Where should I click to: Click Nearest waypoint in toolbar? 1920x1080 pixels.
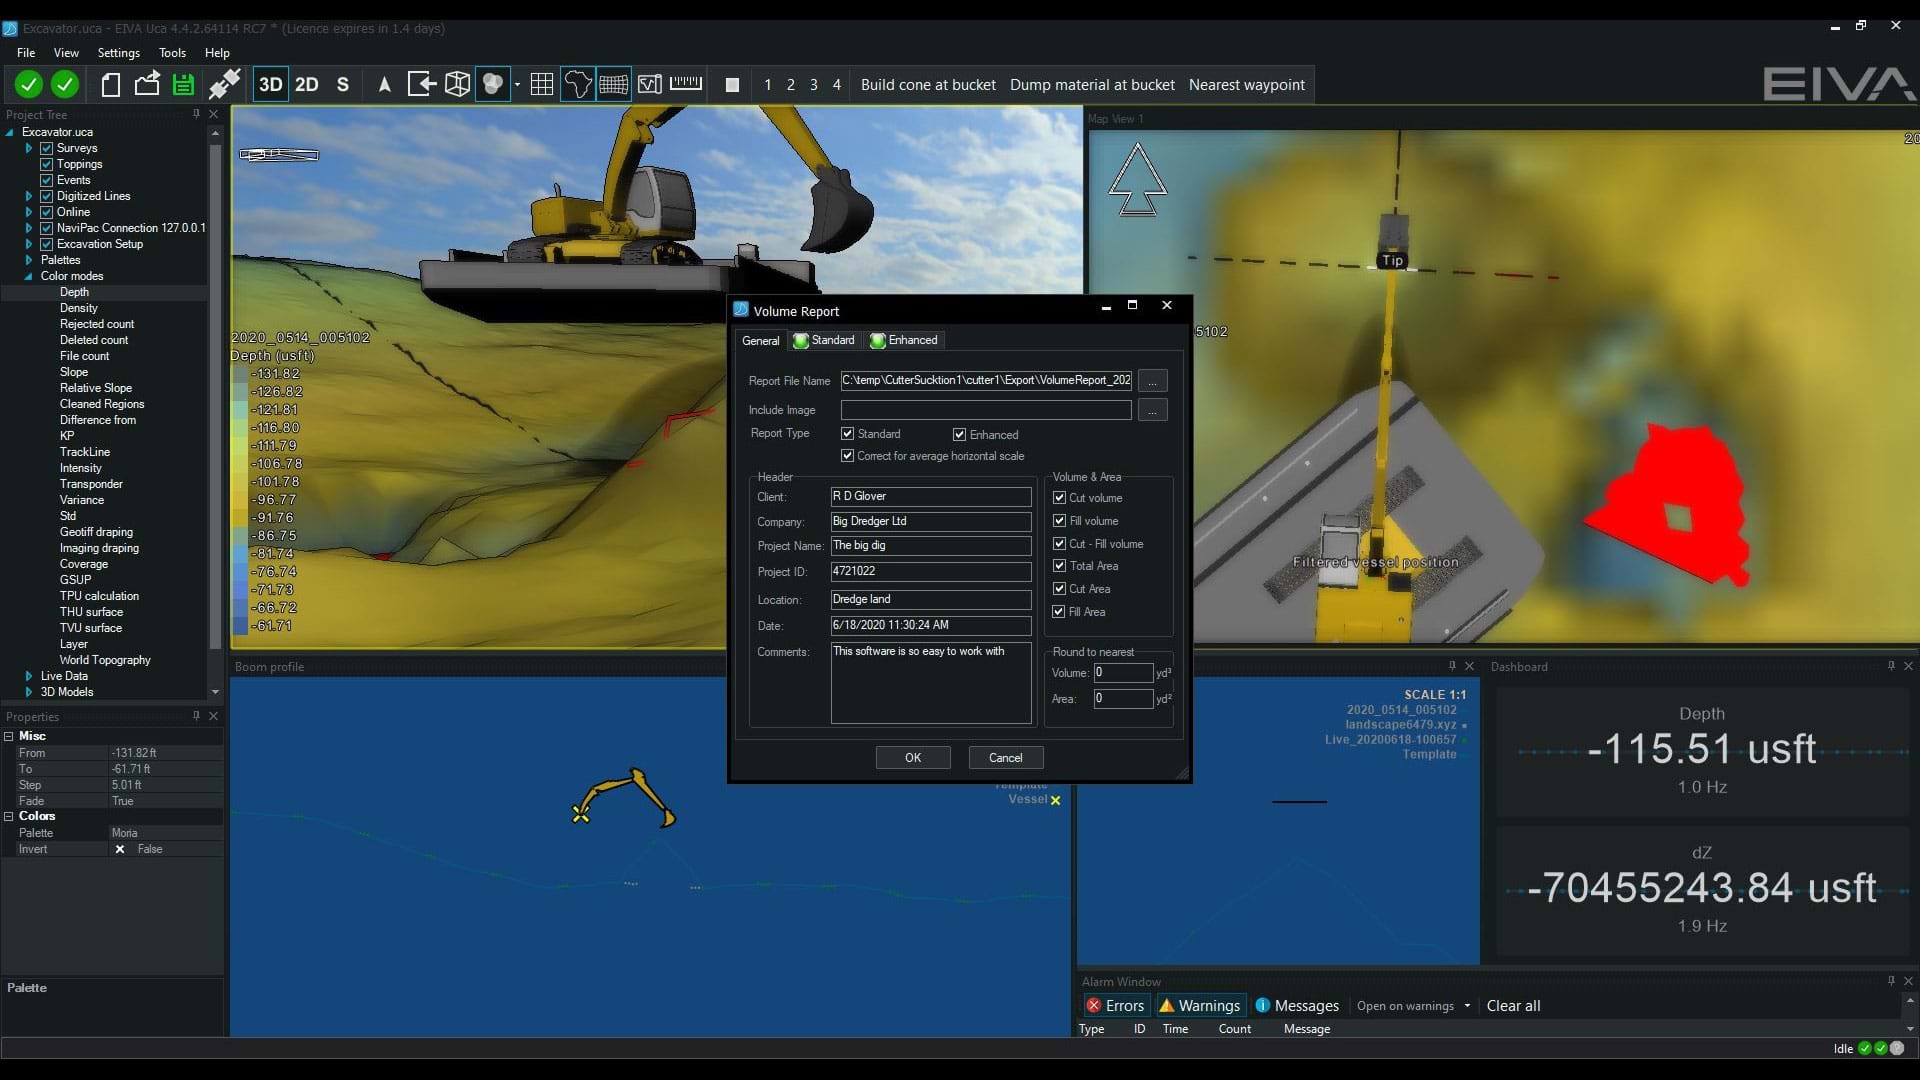click(1246, 85)
